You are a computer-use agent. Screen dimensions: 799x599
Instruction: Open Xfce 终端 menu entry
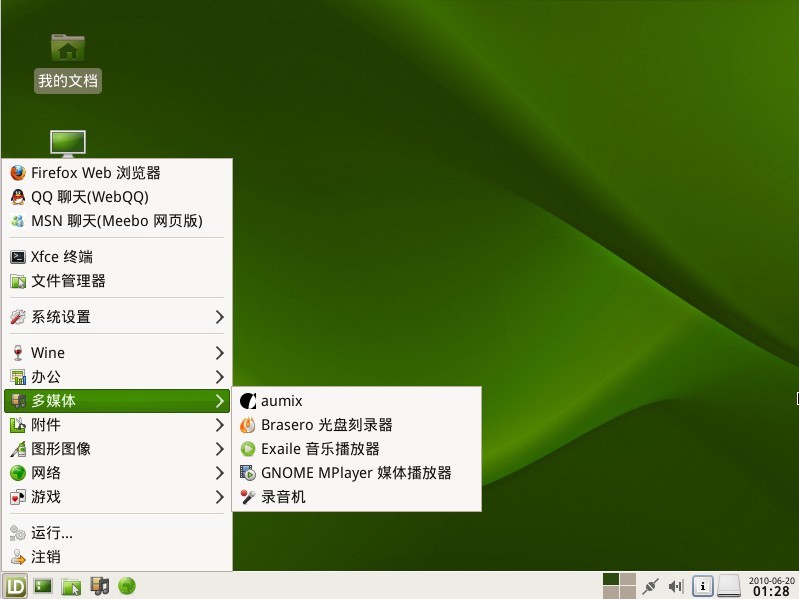pyautogui.click(x=117, y=257)
